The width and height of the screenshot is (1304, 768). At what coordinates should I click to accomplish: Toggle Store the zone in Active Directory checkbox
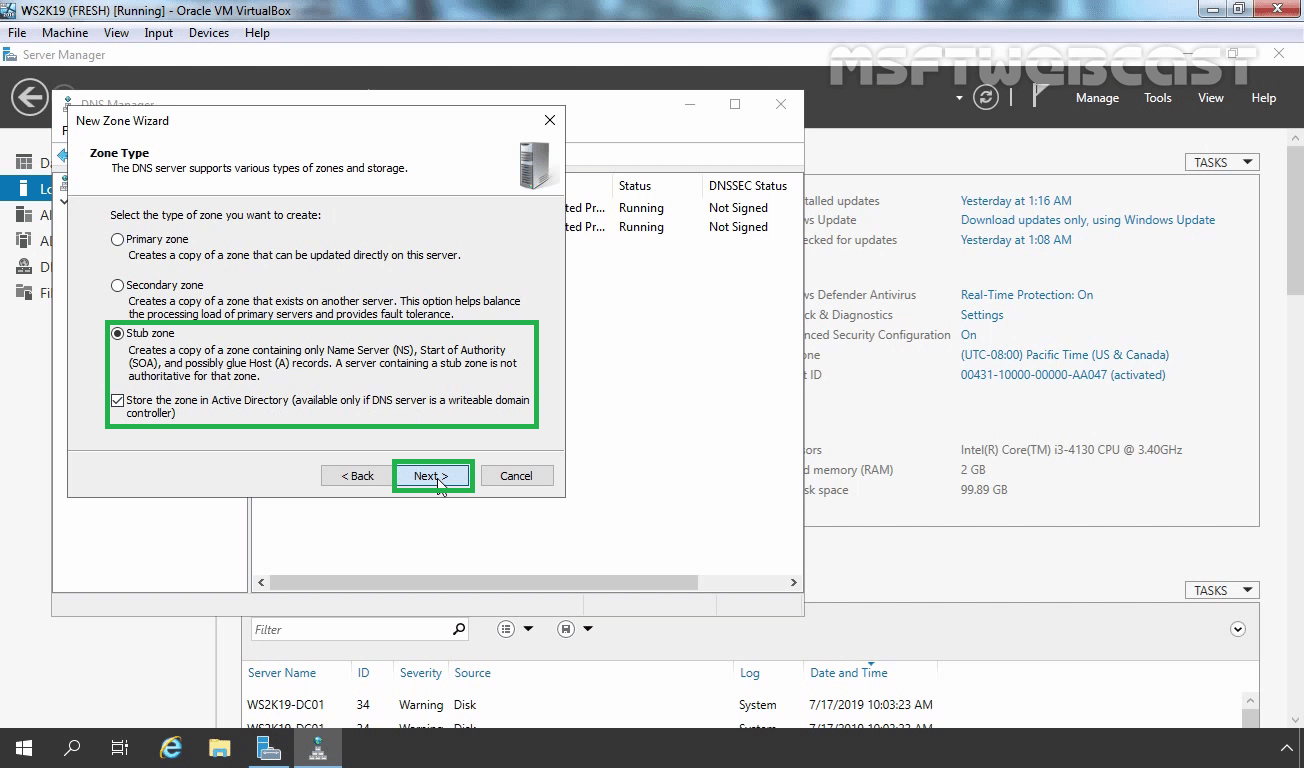(x=118, y=400)
